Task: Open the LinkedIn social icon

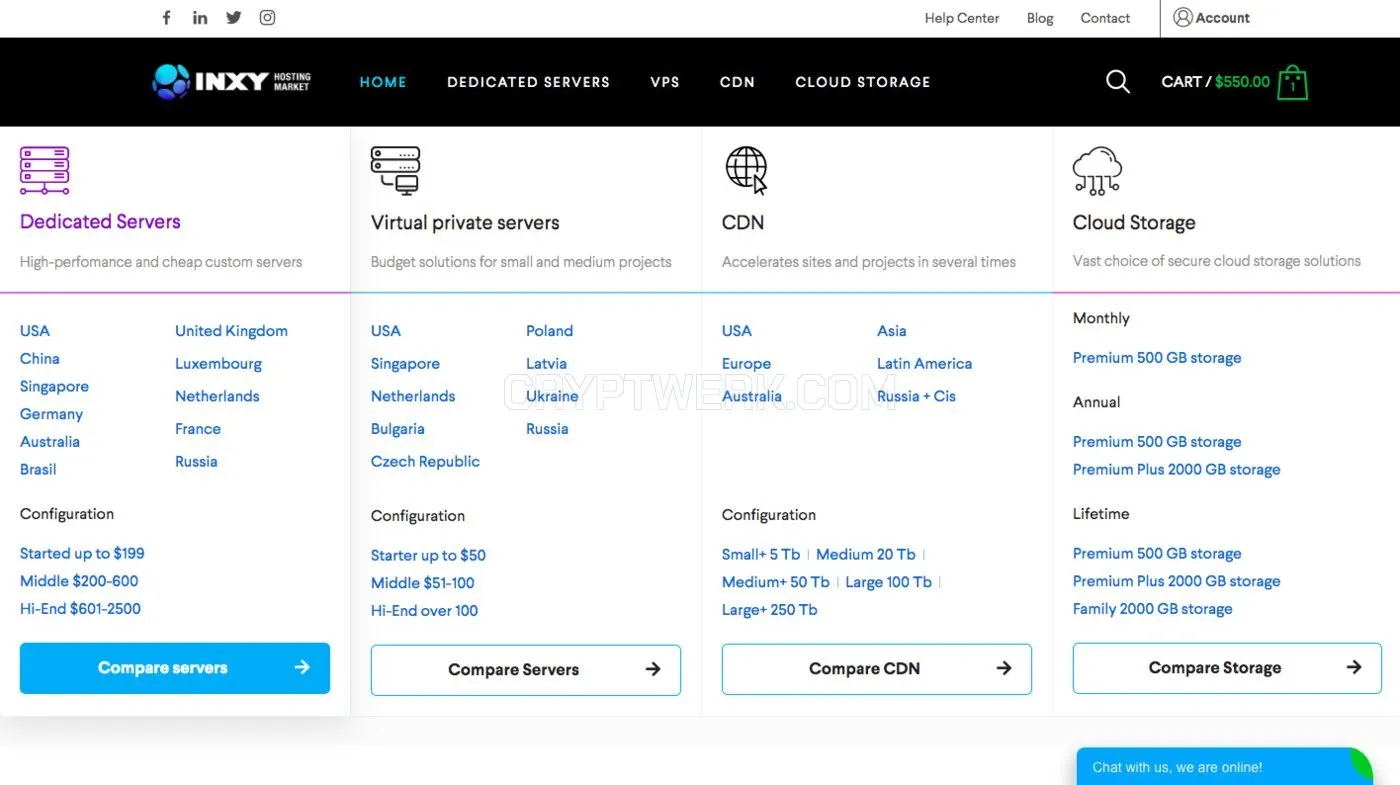Action: (x=200, y=18)
